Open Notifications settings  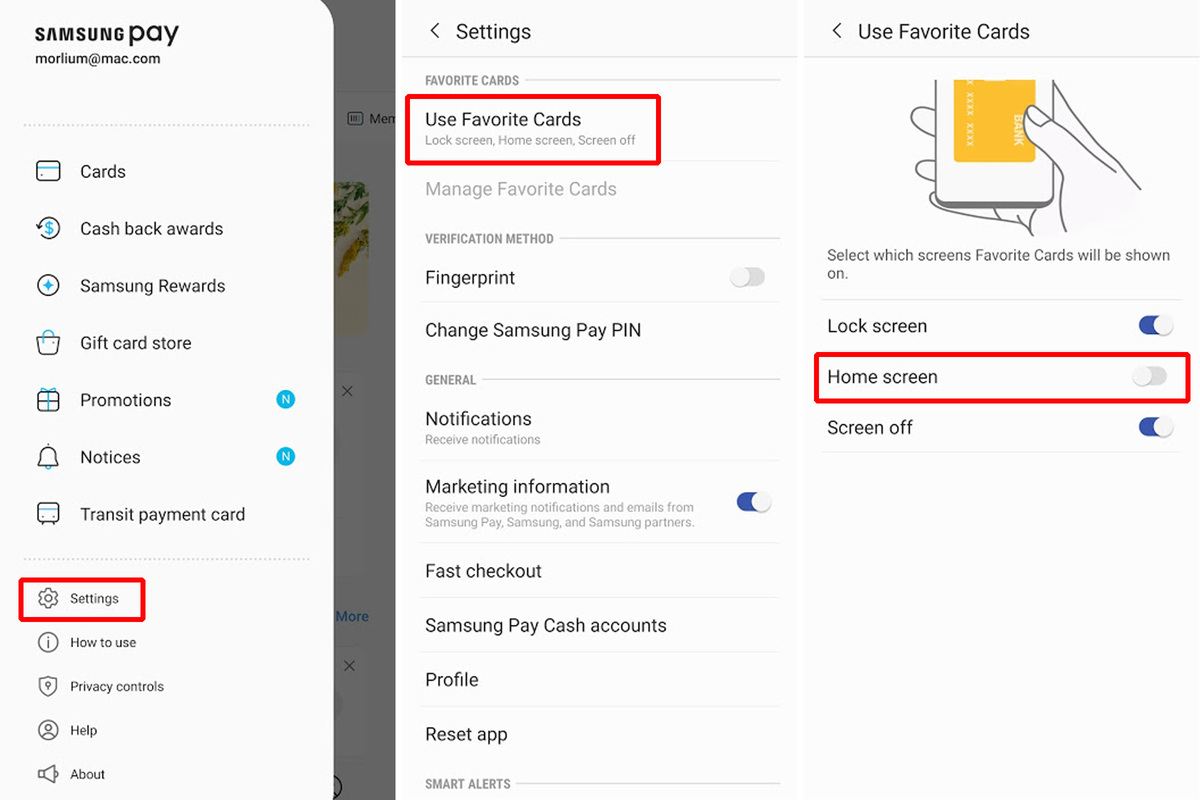pyautogui.click(x=601, y=427)
